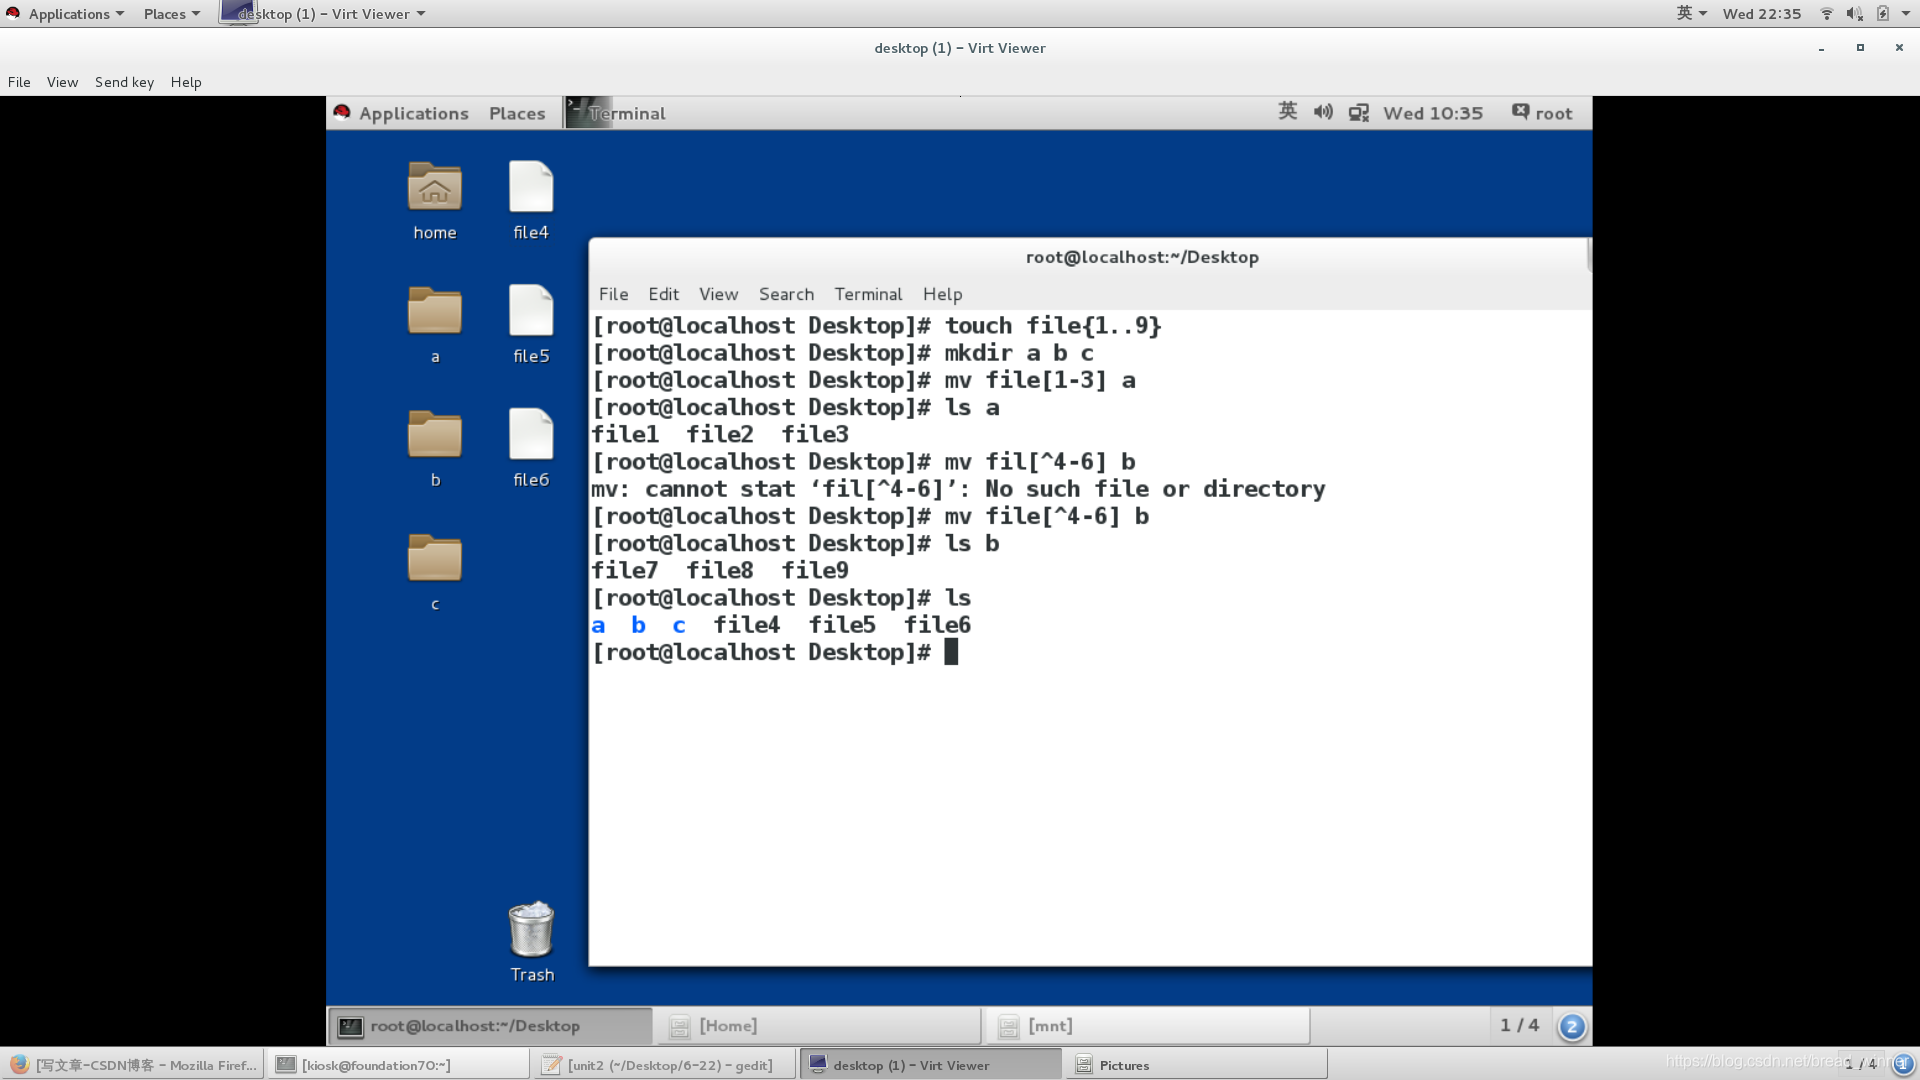Click the guest Red Hat Applications logo
The width and height of the screenshot is (1920, 1080).
click(x=342, y=112)
